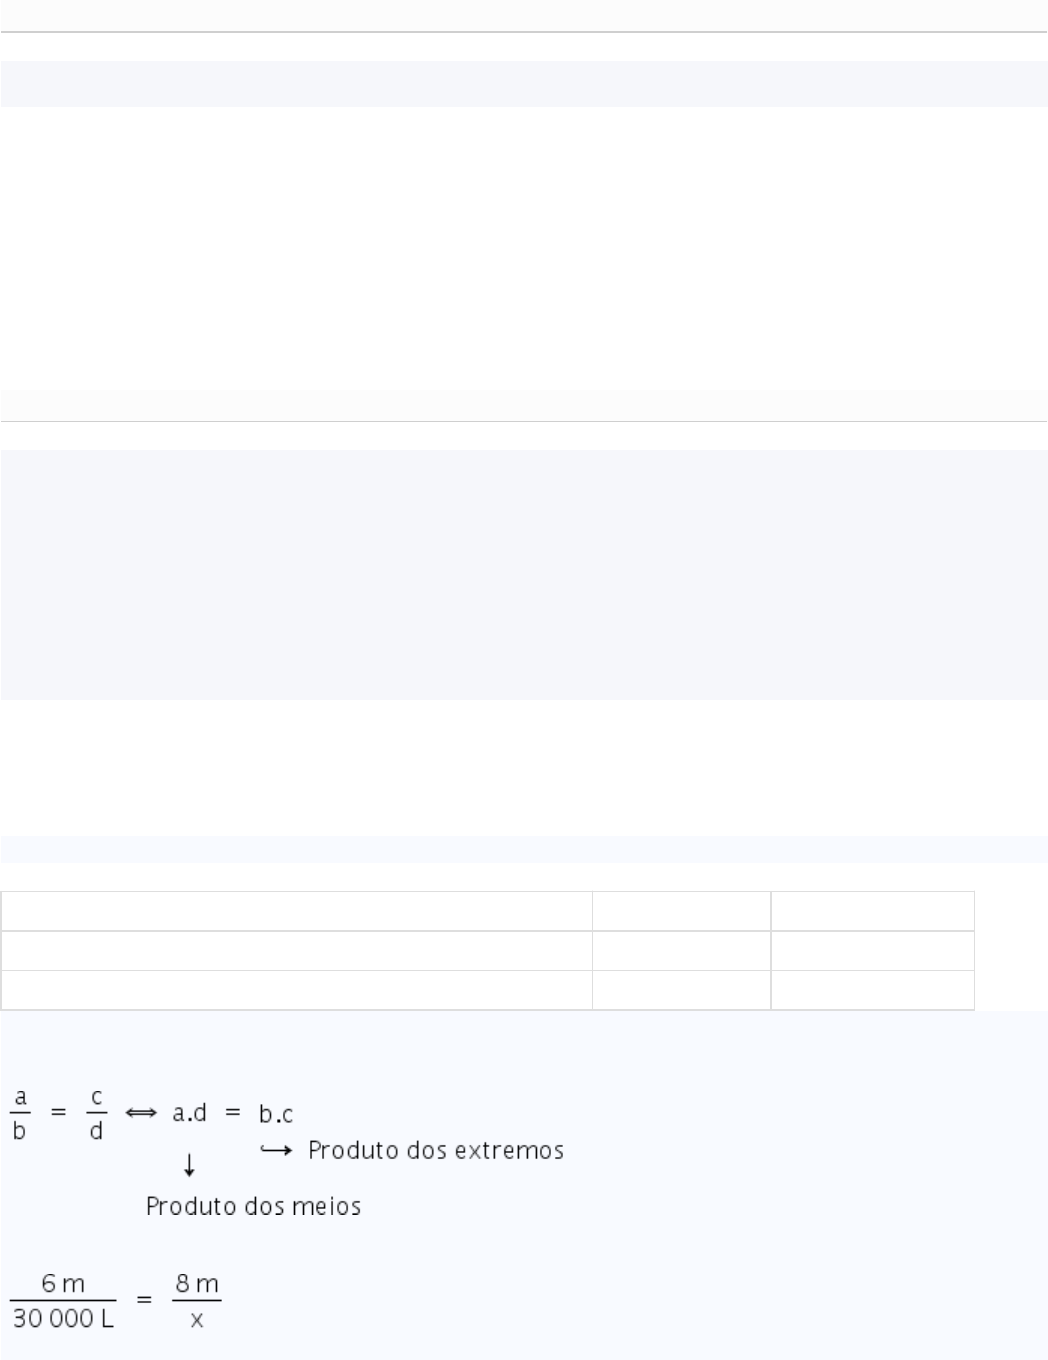Select the "b.c" product term
The width and height of the screenshot is (1048, 1360).
[276, 1114]
